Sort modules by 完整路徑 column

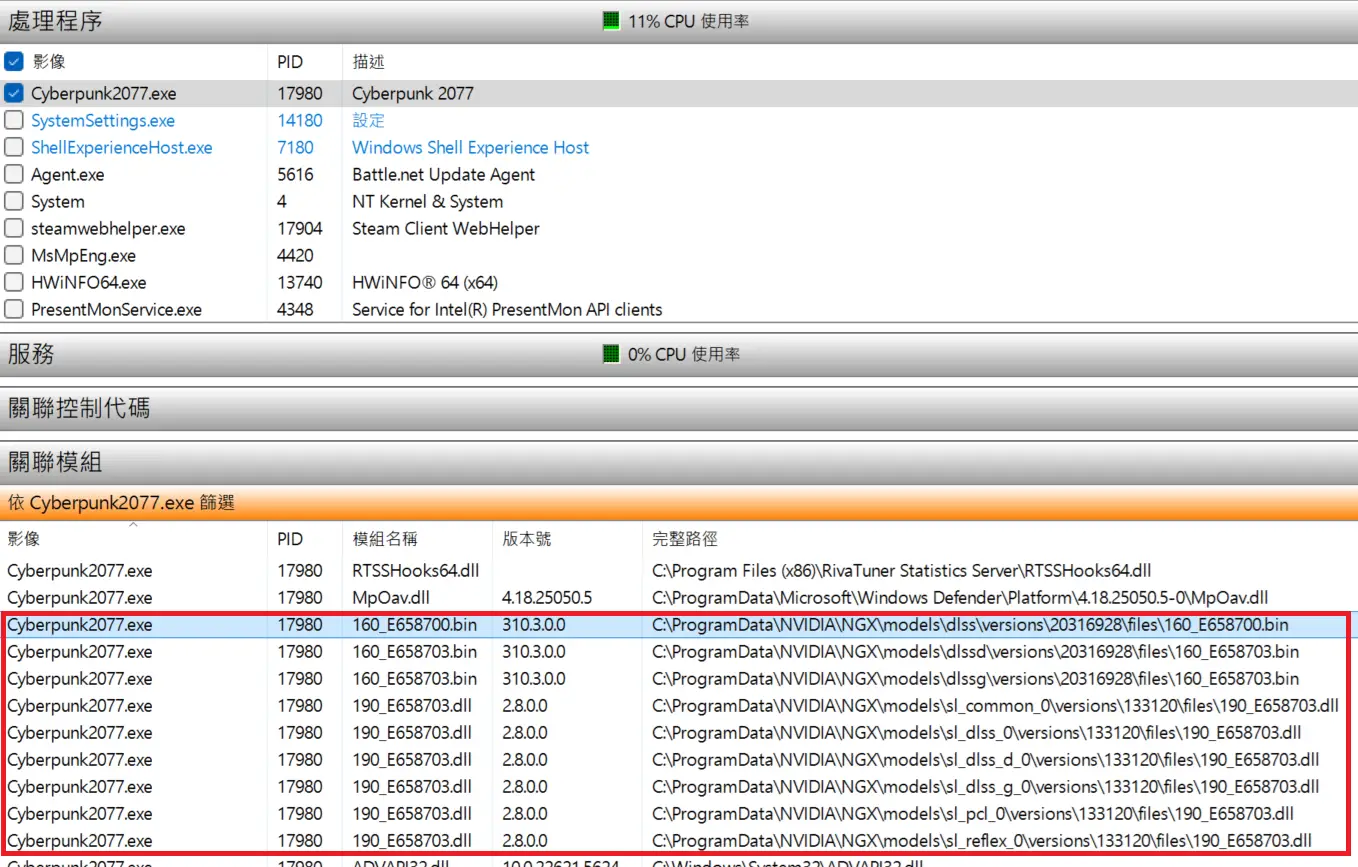click(684, 539)
